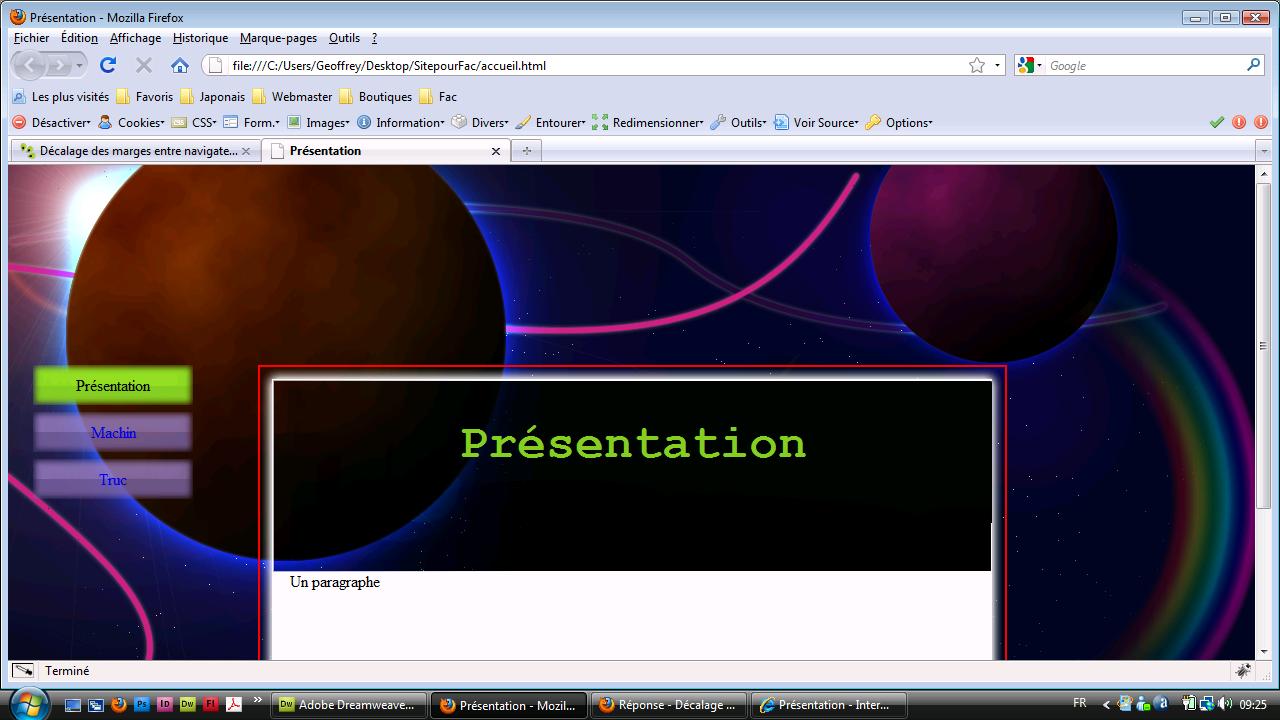
Task: Click the scroll down arrow of page scrollbar
Action: [1263, 652]
